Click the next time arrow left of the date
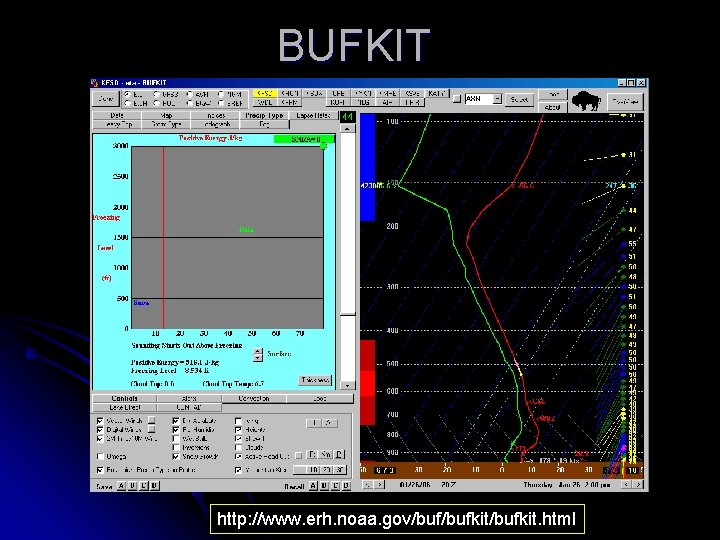Image resolution: width=720 pixels, height=540 pixels. (x=380, y=484)
